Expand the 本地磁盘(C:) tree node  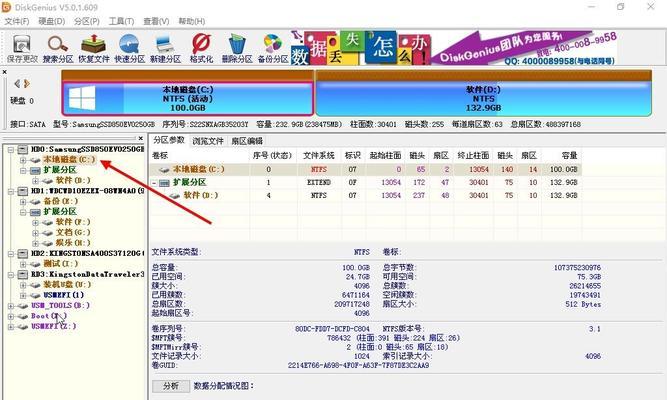(23, 160)
